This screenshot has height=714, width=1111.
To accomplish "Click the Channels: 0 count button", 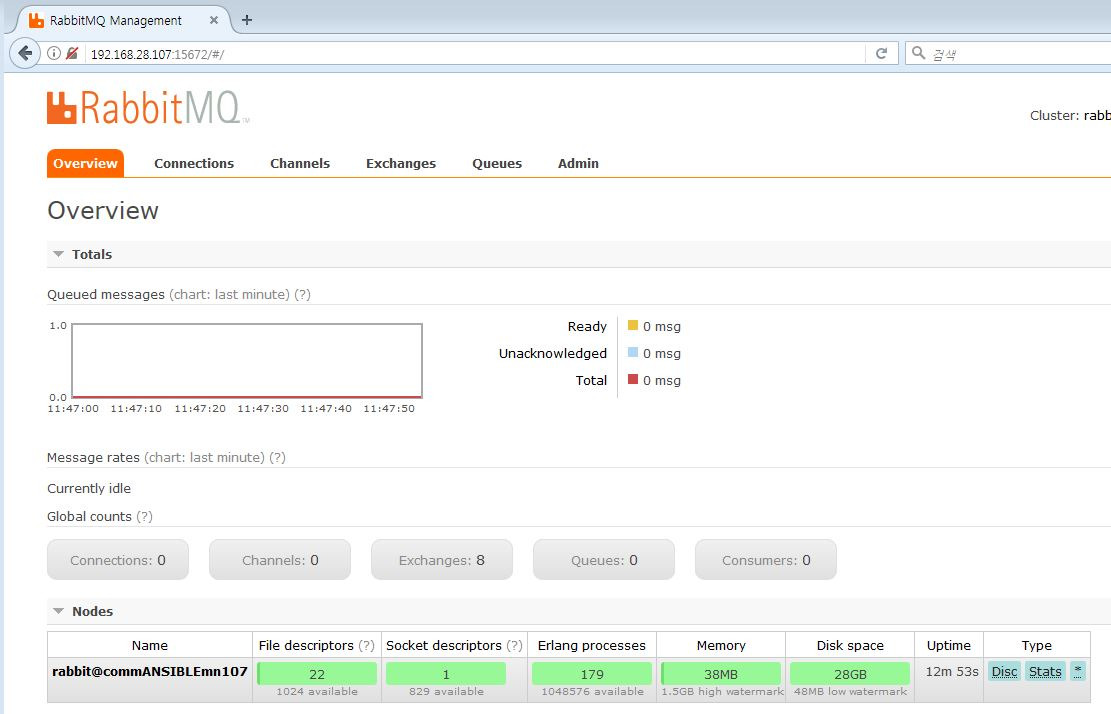I will 280,560.
